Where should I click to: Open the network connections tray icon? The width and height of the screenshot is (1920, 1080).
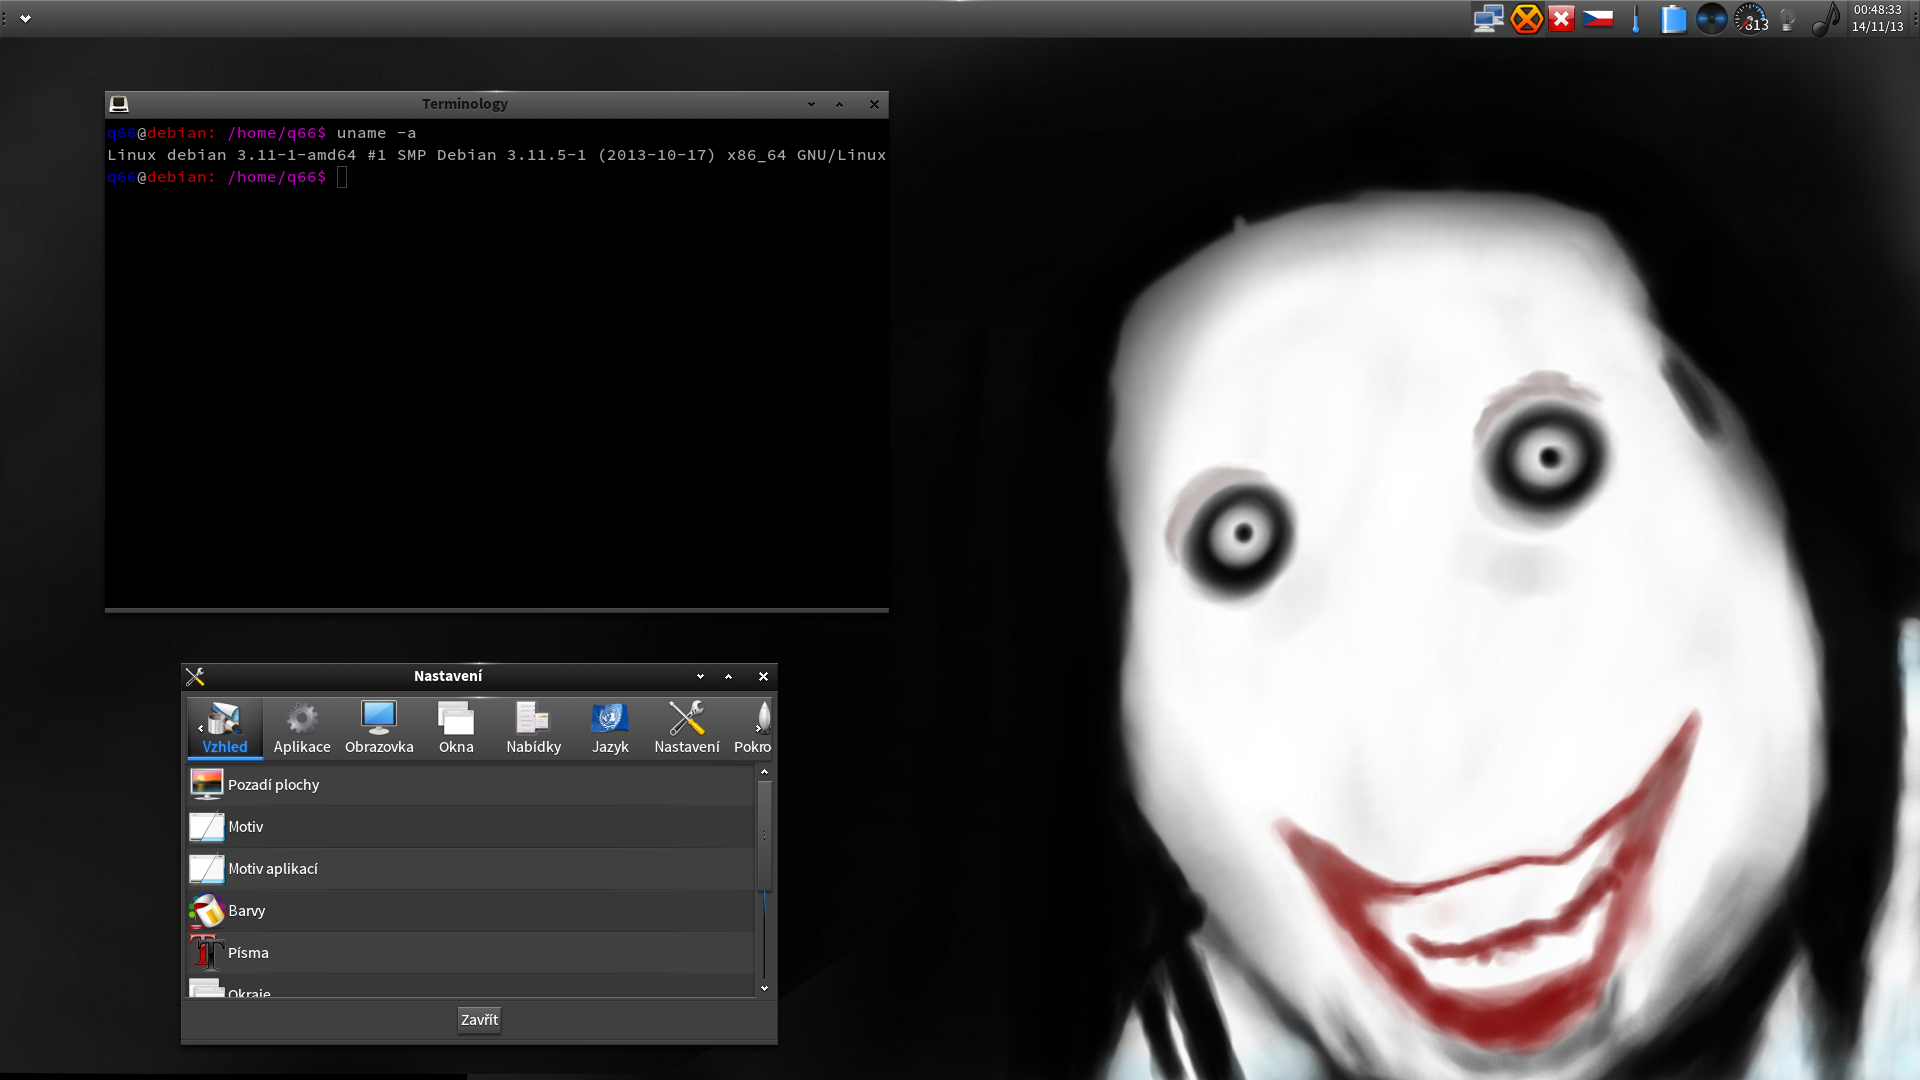(1488, 19)
